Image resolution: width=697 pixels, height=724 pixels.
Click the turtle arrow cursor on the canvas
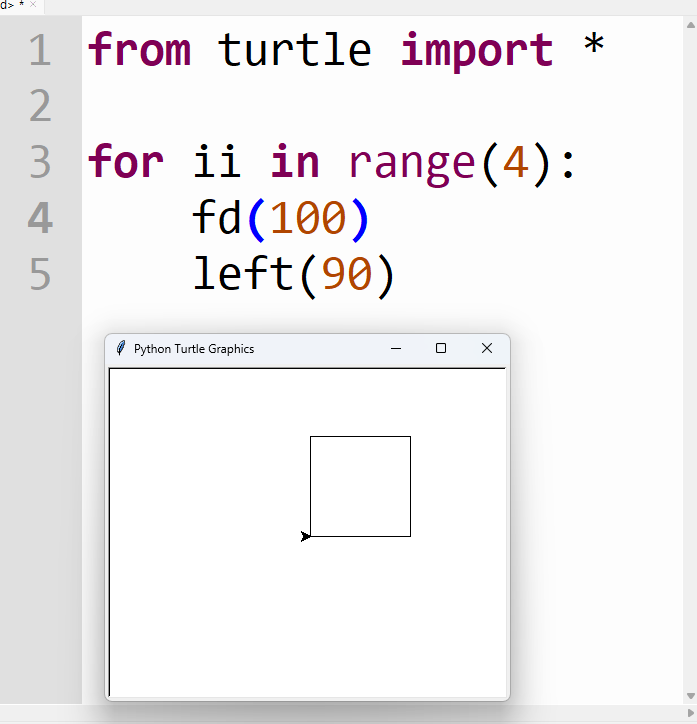[x=306, y=536]
